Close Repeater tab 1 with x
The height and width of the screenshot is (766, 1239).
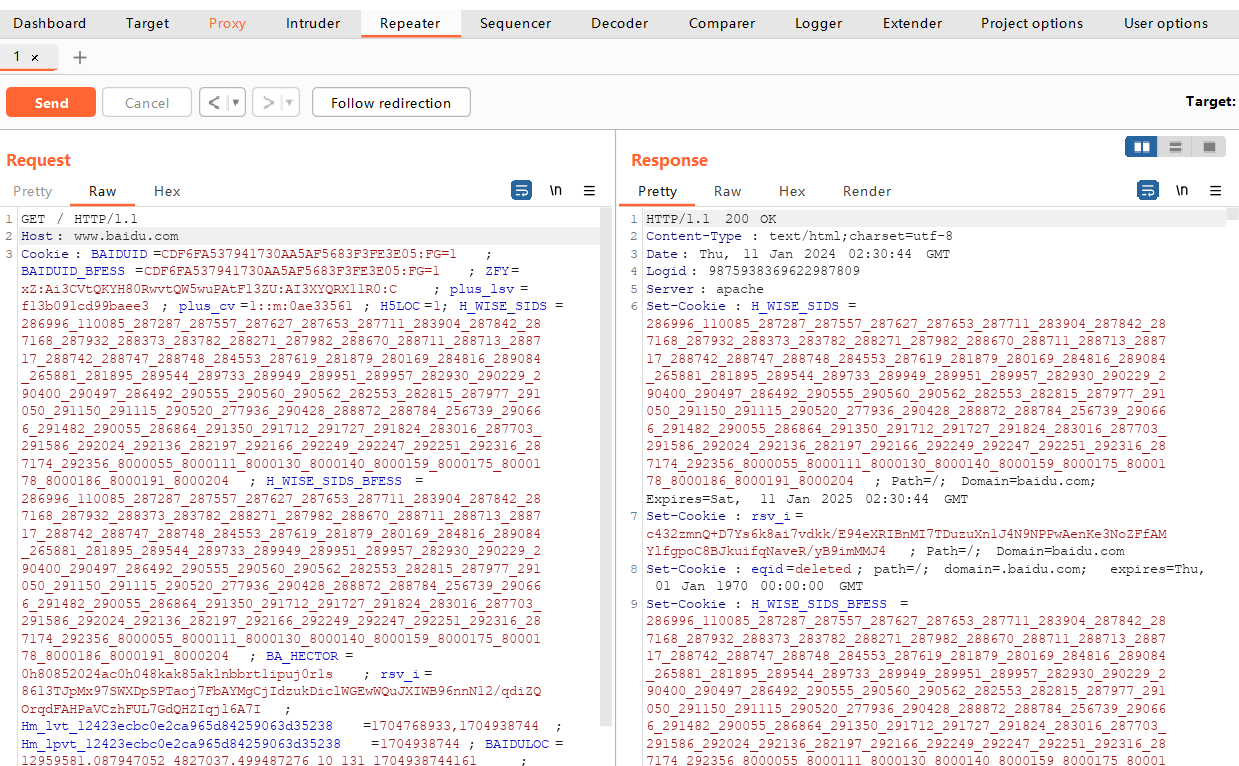pos(35,58)
